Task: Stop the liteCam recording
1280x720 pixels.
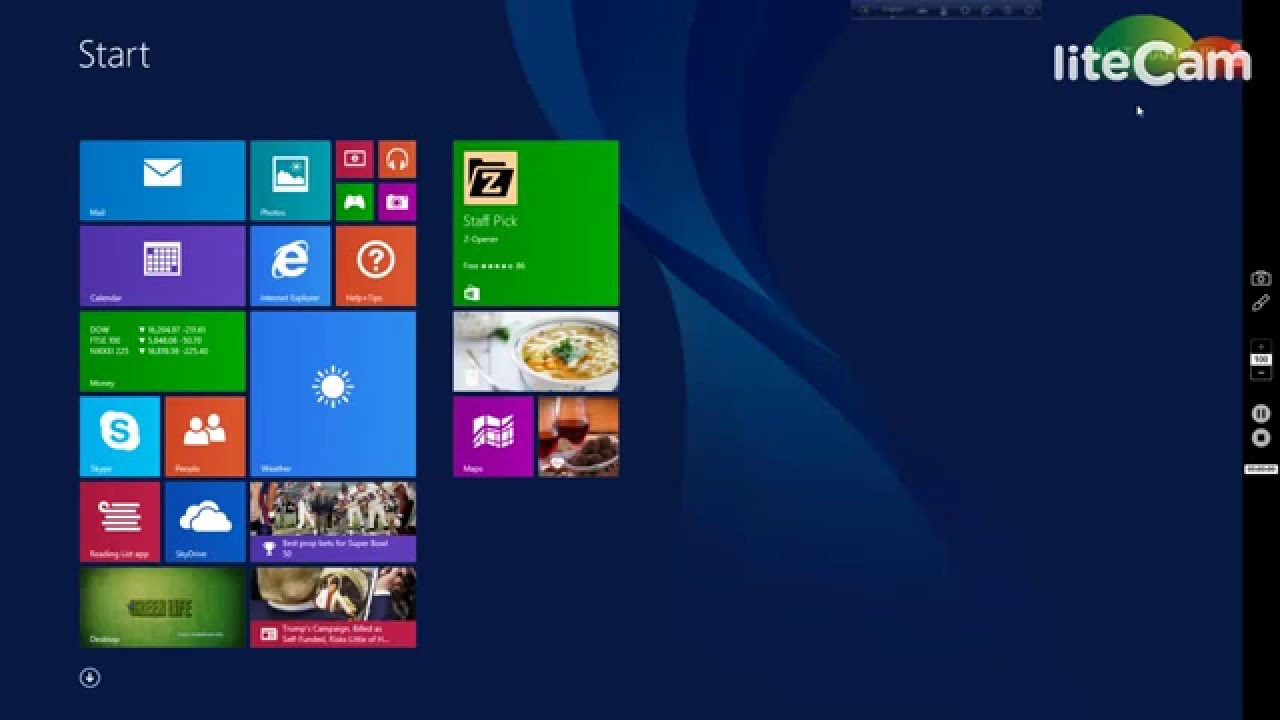Action: pyautogui.click(x=1261, y=438)
